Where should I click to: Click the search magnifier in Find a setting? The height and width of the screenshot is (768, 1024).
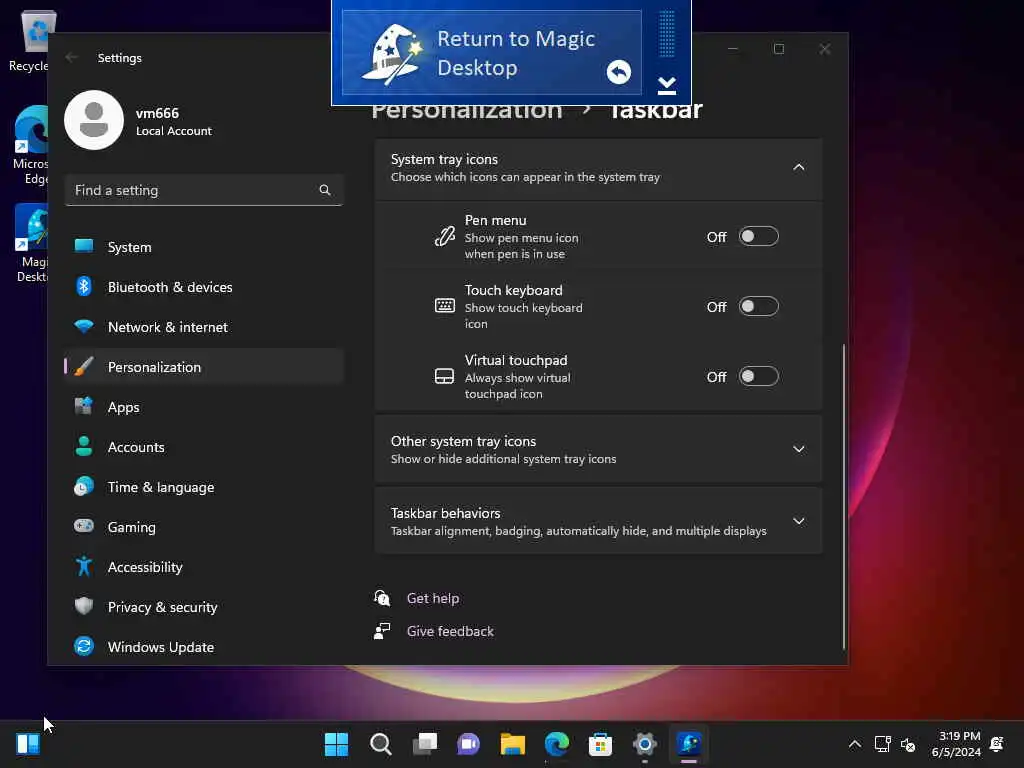point(325,190)
